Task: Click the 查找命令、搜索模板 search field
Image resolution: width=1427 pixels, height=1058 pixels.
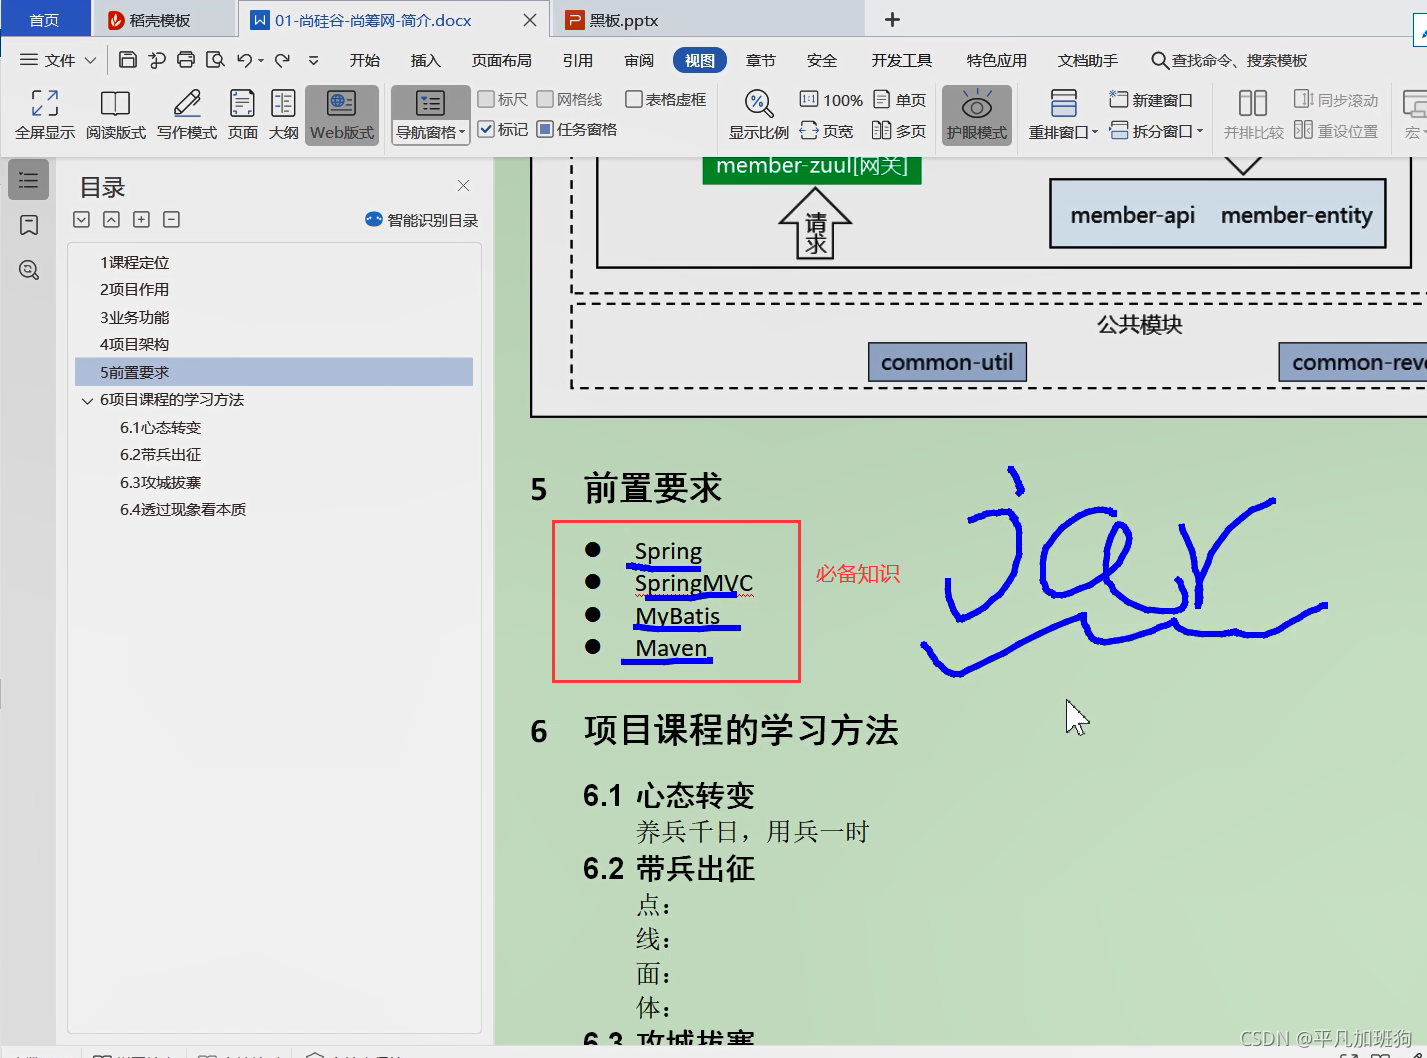Action: [1229, 60]
